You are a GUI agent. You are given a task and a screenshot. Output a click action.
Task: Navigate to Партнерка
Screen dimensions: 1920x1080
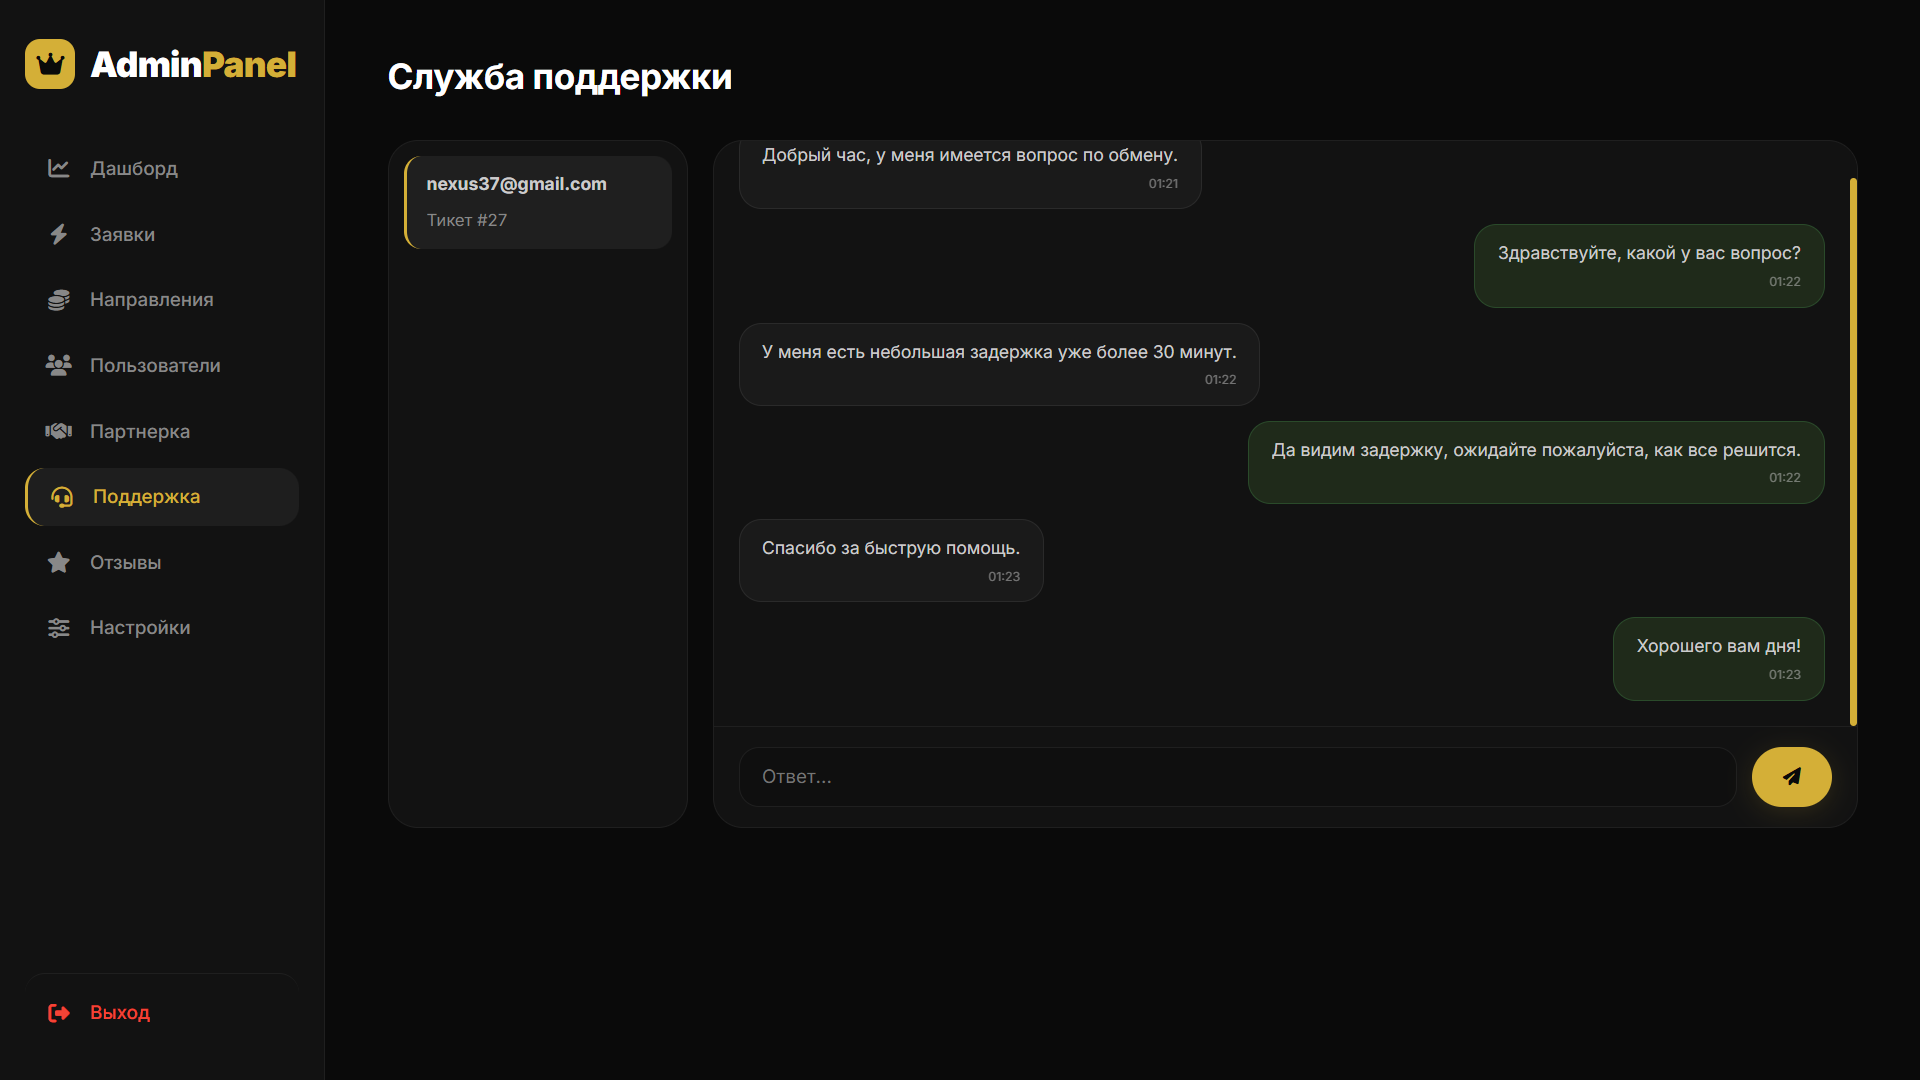coord(162,431)
